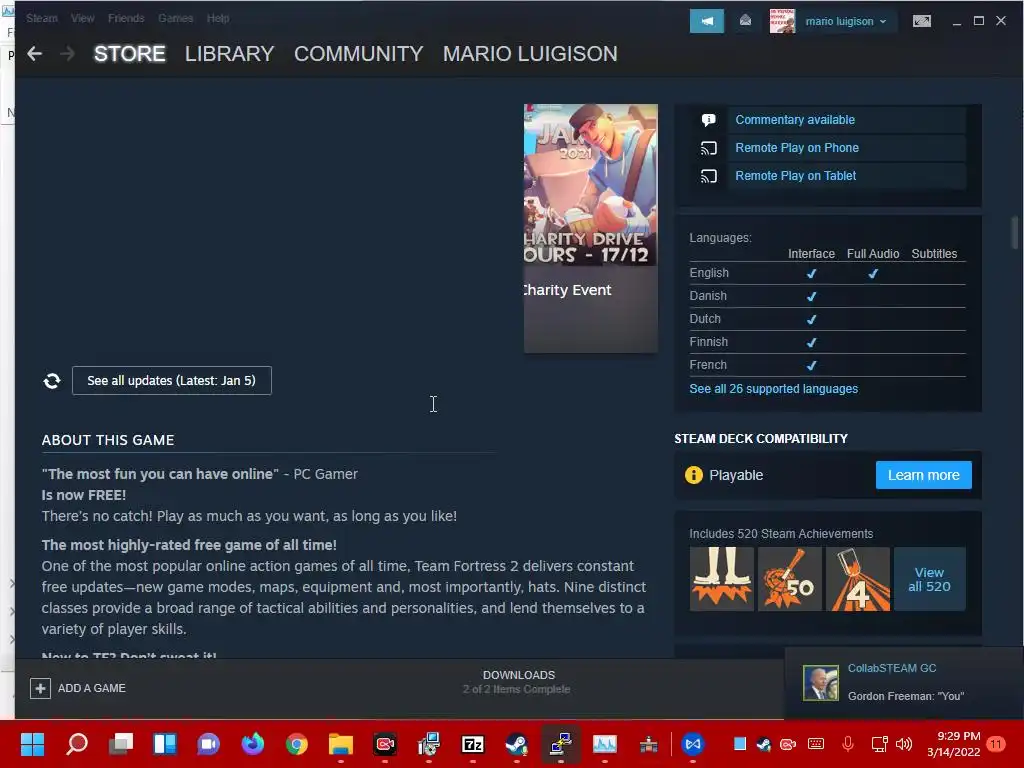The width and height of the screenshot is (1024, 768).
Task: Open Windows taskbar search
Action: coord(77,744)
